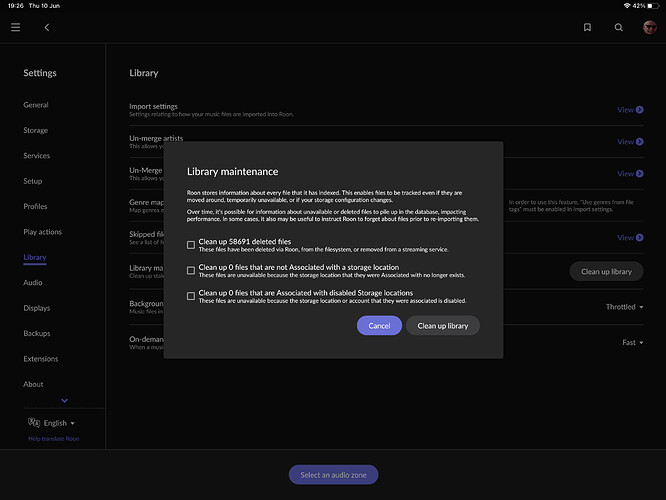This screenshot has height=500, width=666.
Task: Go back with the left arrow
Action: (x=47, y=27)
